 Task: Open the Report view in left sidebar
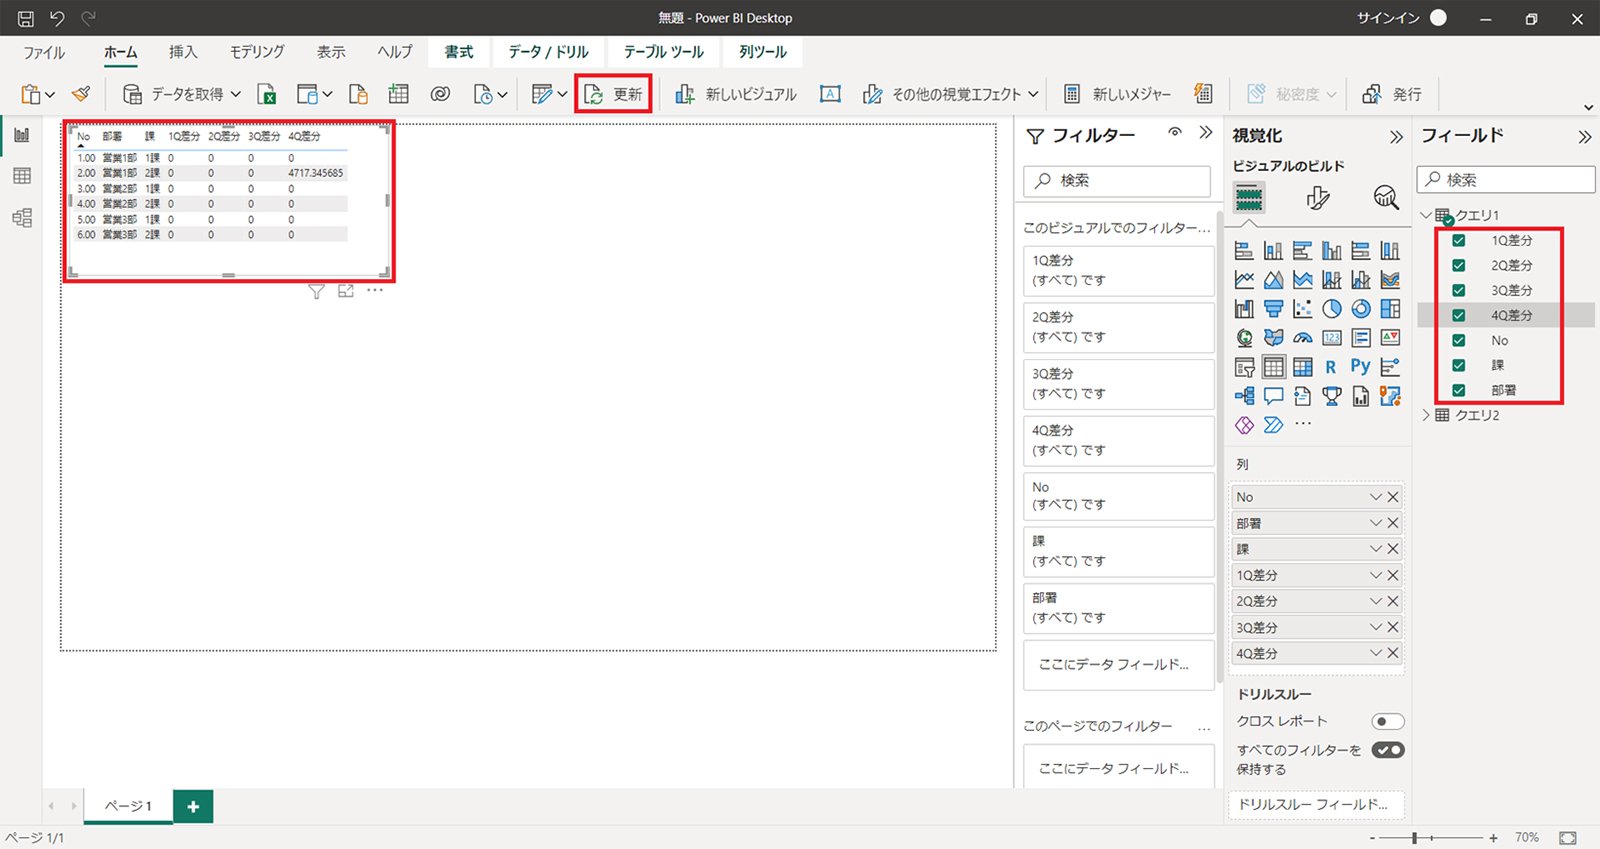point(22,135)
